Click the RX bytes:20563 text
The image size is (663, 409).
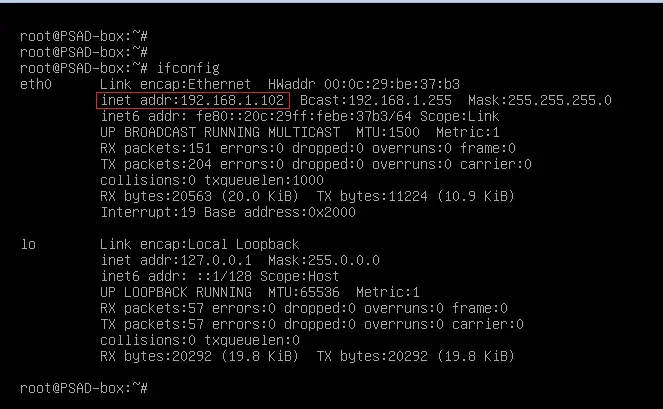(199, 196)
